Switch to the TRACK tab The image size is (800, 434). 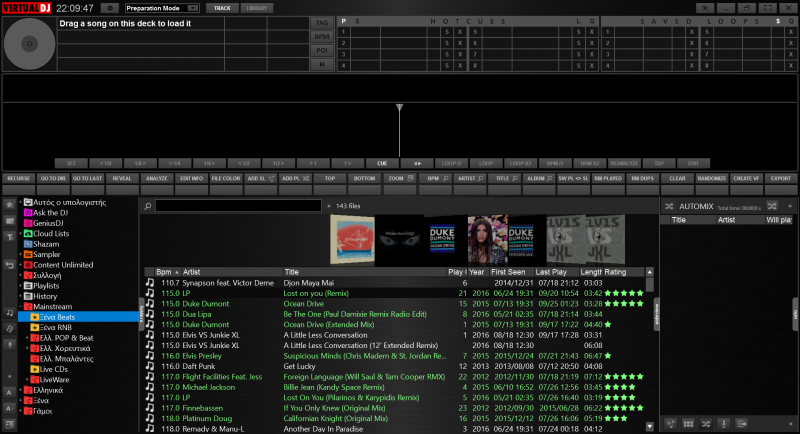222,8
